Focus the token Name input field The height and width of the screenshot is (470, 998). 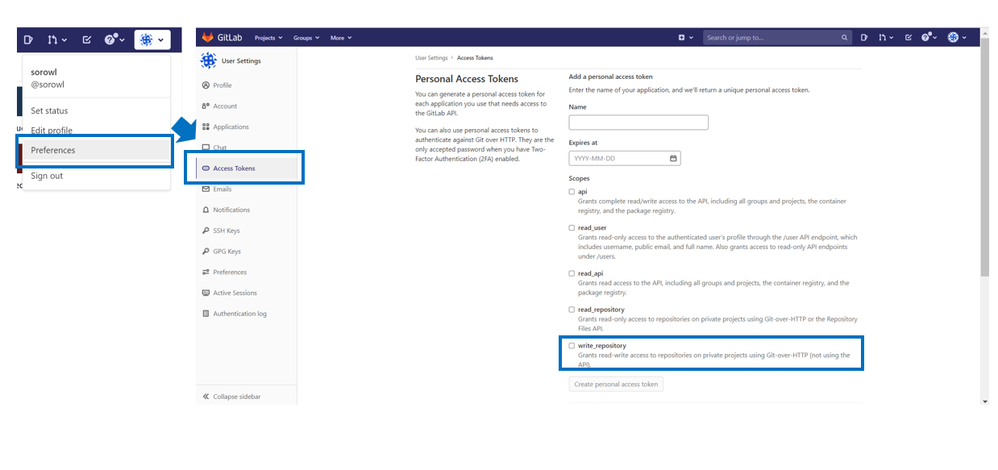point(638,122)
